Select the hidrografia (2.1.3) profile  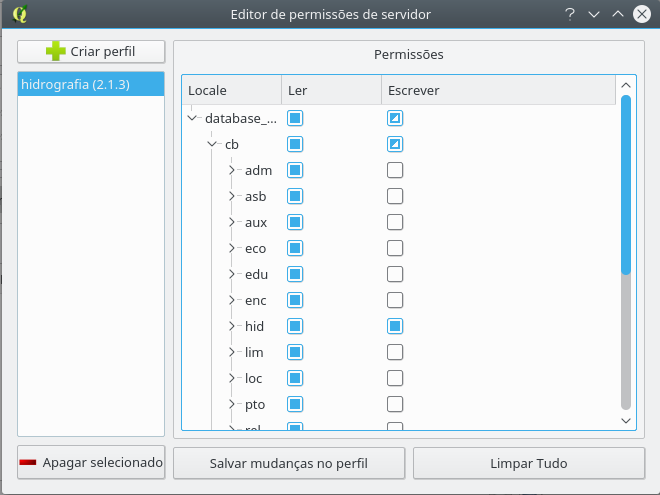[91, 84]
